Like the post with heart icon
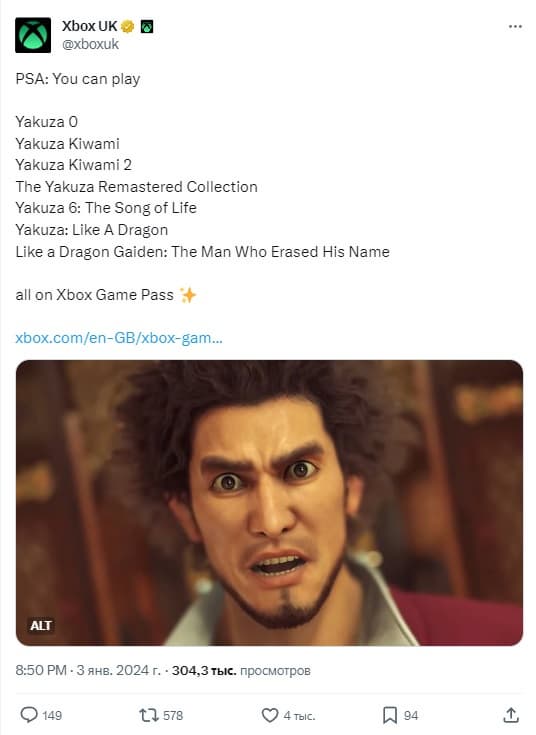 [270, 715]
